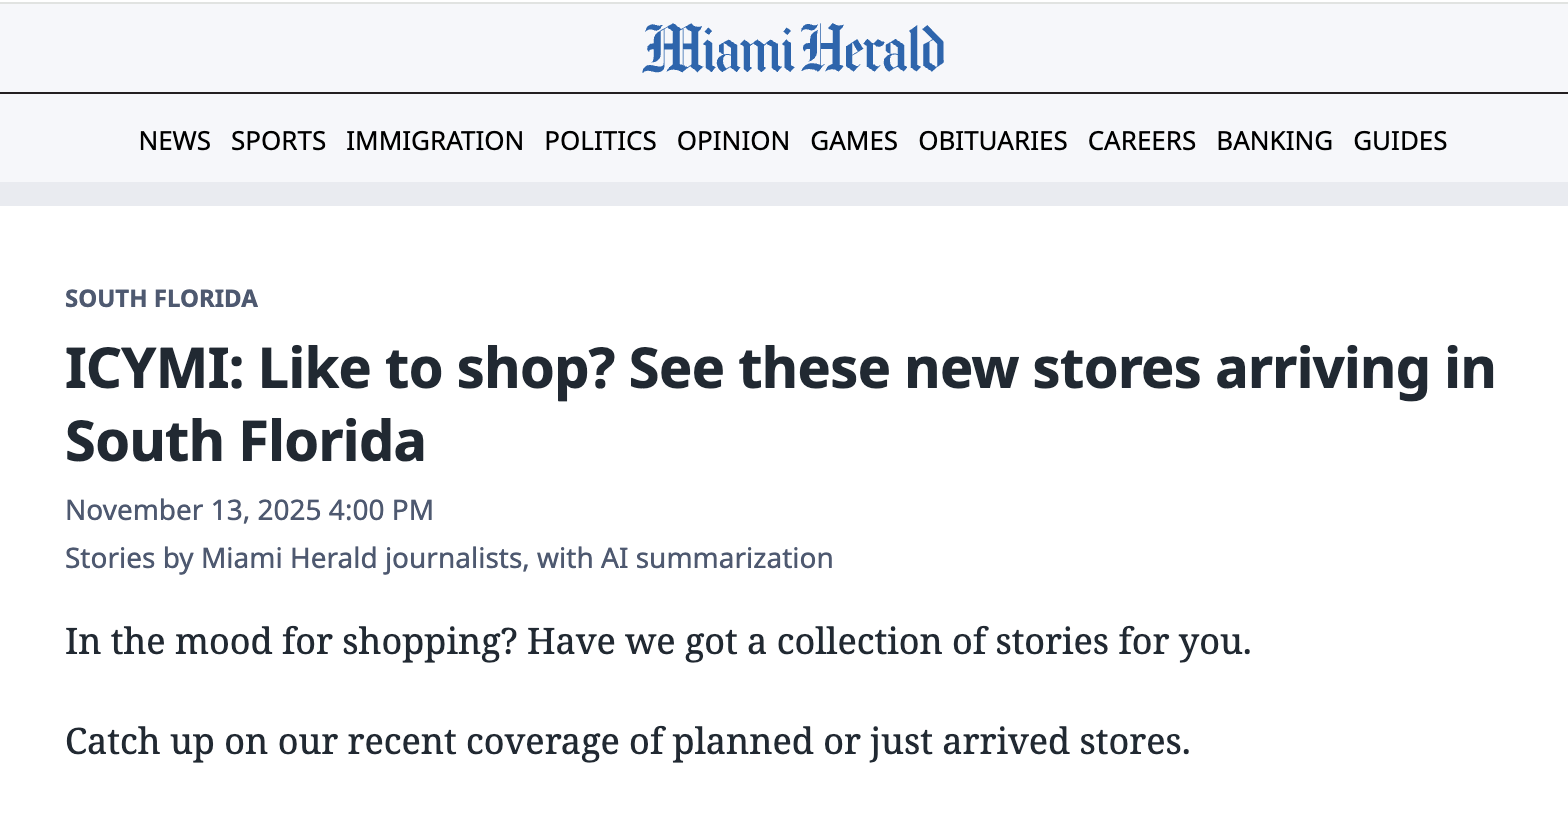The height and width of the screenshot is (822, 1568).
Task: Select Immigration in the navigation bar
Action: tap(435, 141)
